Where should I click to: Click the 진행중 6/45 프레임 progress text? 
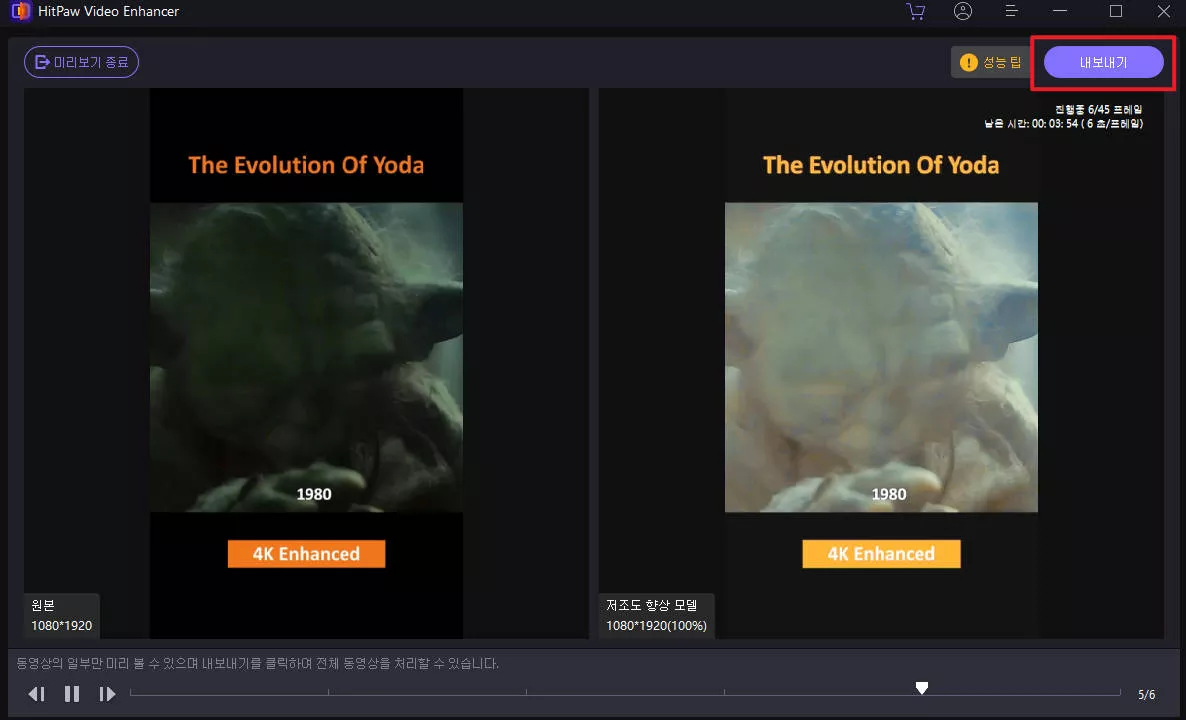[x=1098, y=109]
